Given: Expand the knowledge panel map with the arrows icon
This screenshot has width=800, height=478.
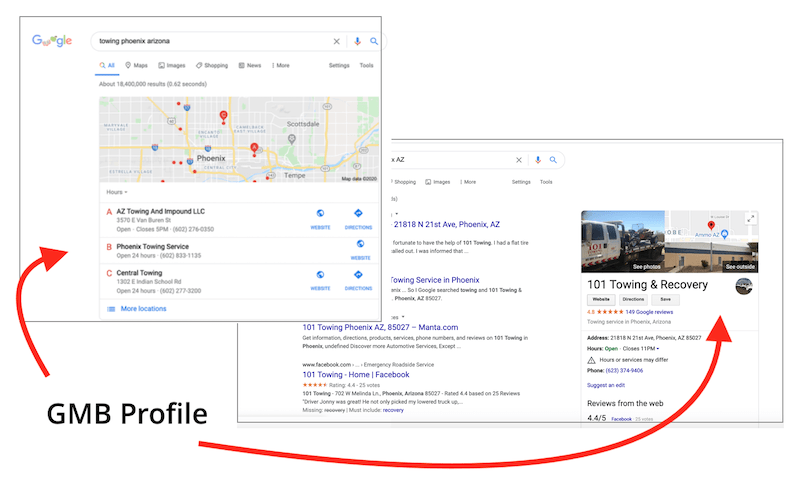Looking at the screenshot, I should (751, 218).
